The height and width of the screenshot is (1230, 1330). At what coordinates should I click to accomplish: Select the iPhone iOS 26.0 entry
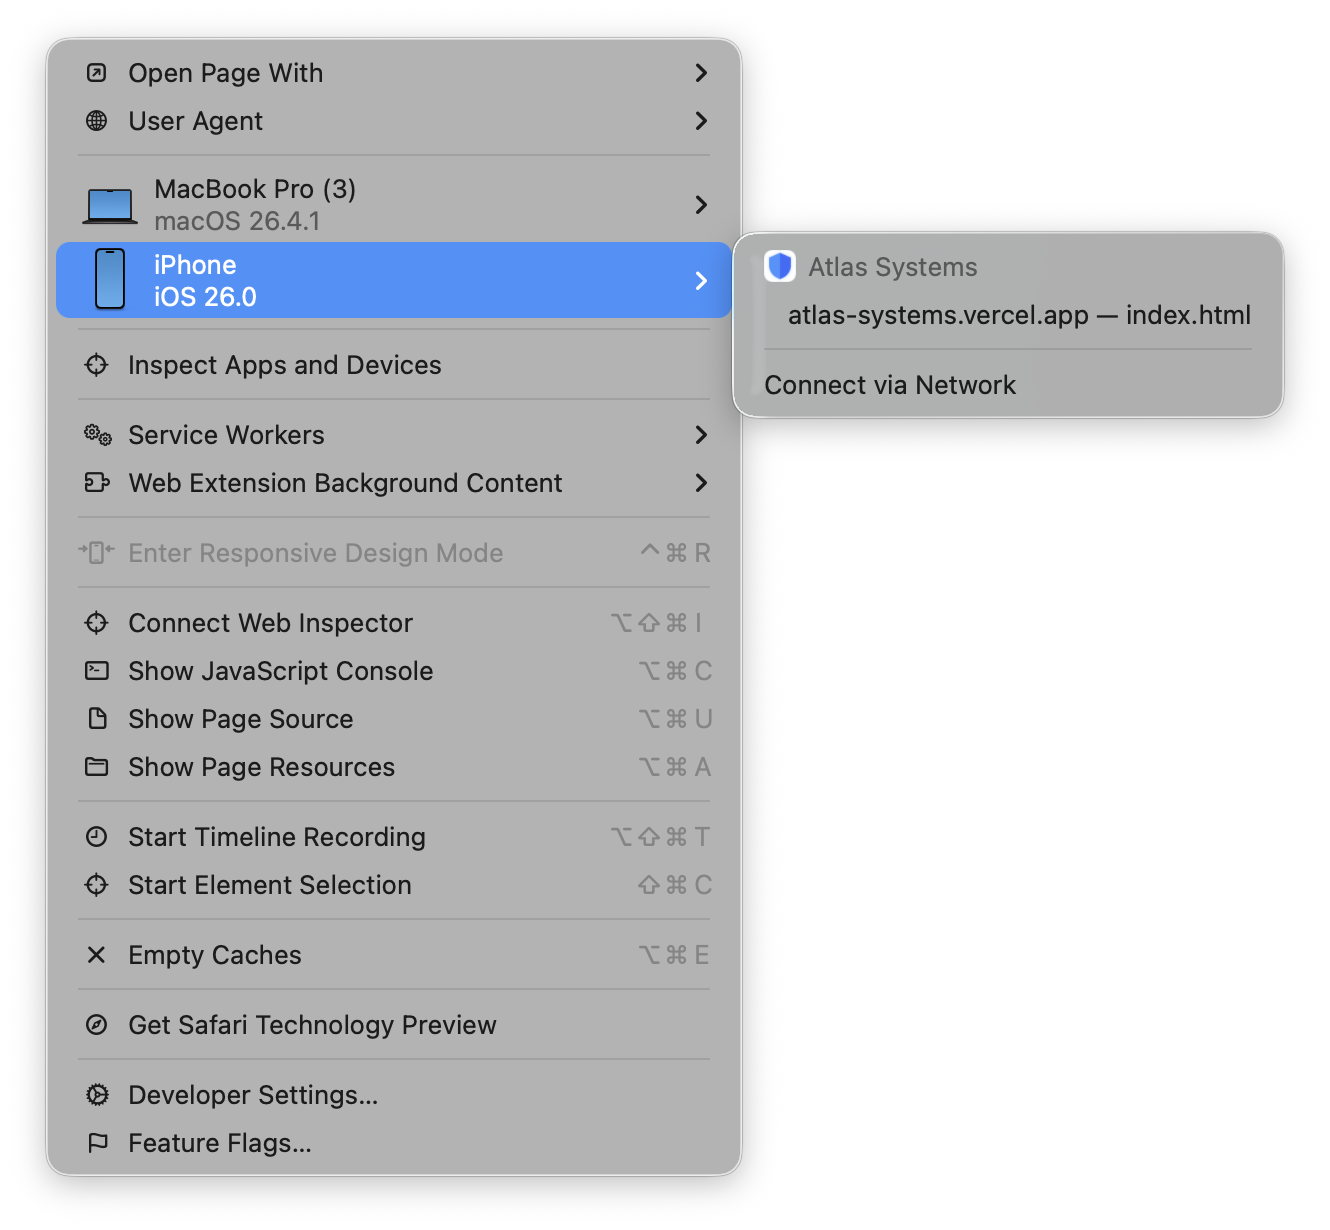pos(394,280)
